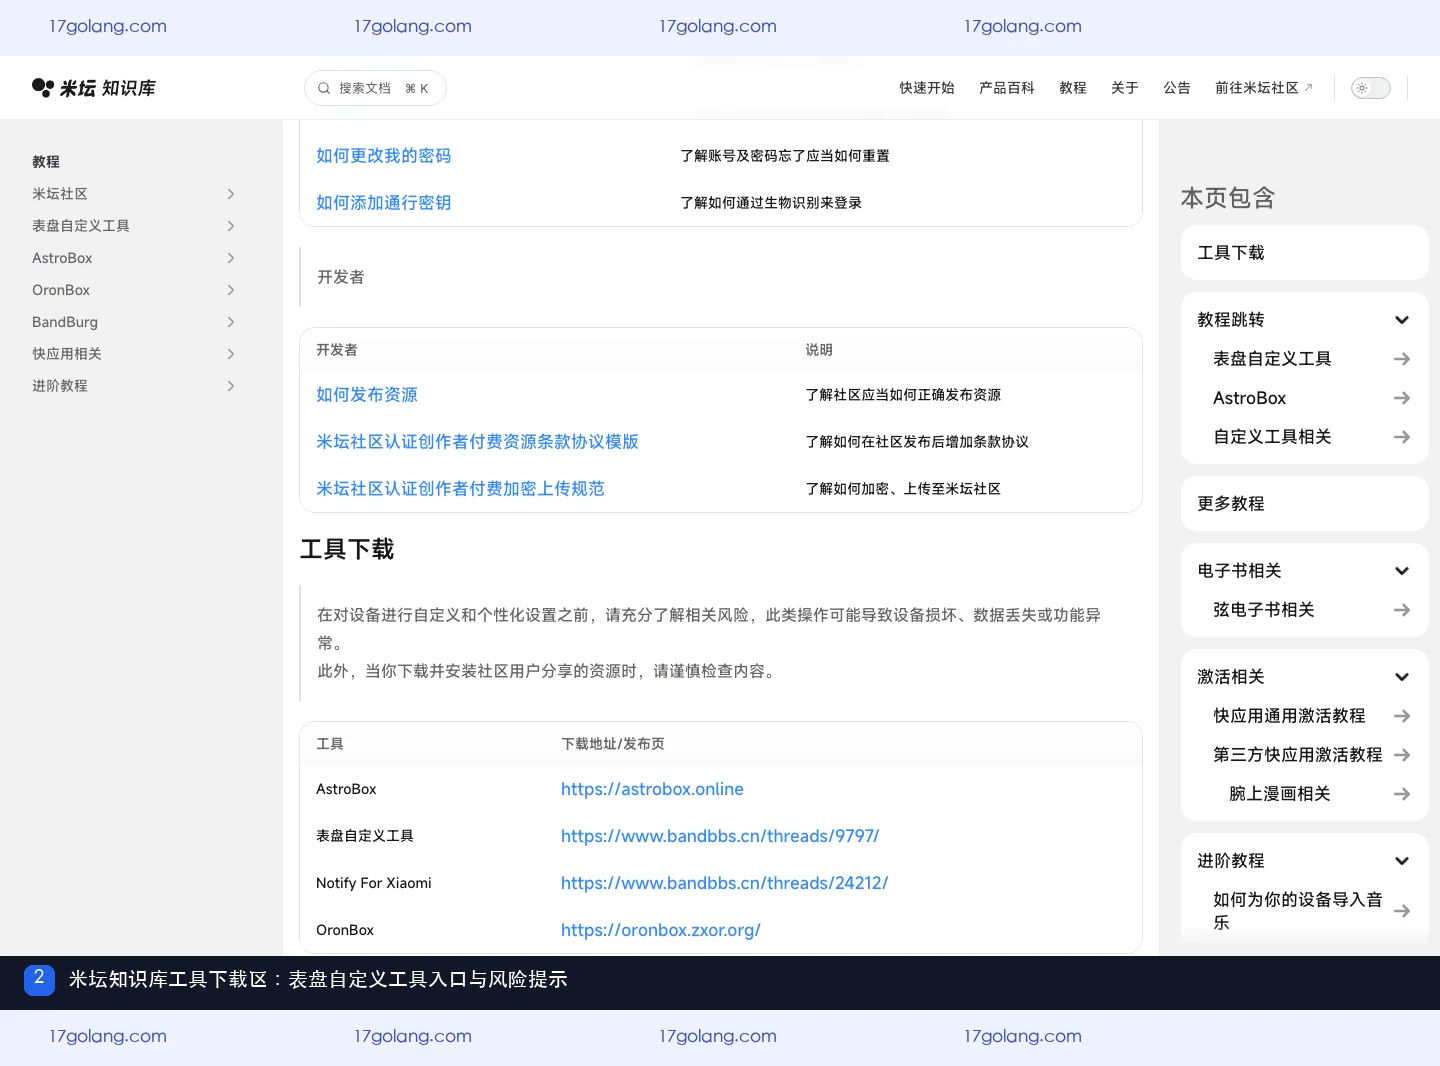Jump to 更多教程 in page contents
This screenshot has height=1066, width=1440.
1305,504
